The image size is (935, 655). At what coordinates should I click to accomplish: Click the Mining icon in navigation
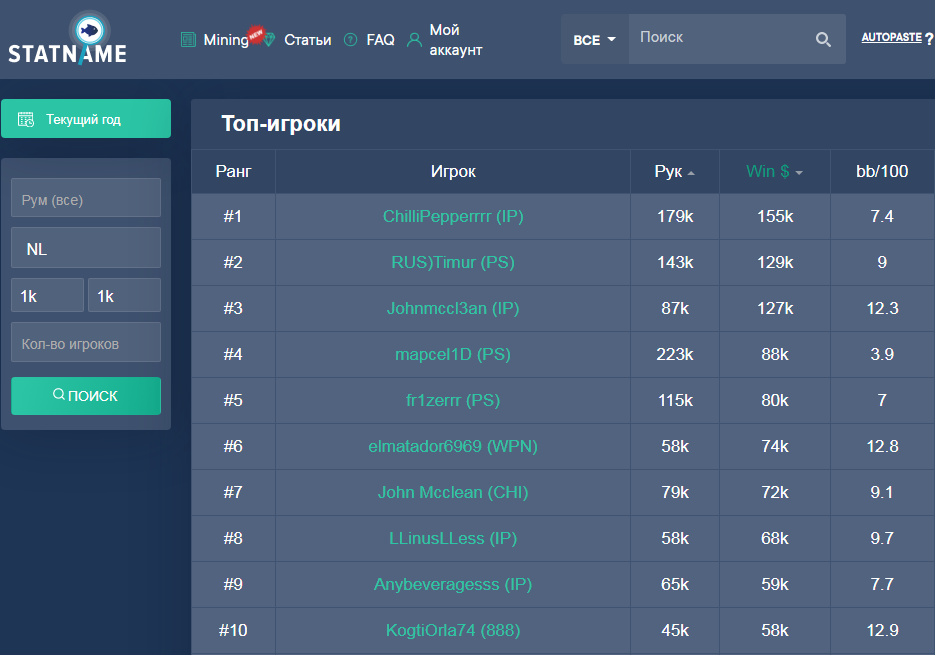[188, 40]
